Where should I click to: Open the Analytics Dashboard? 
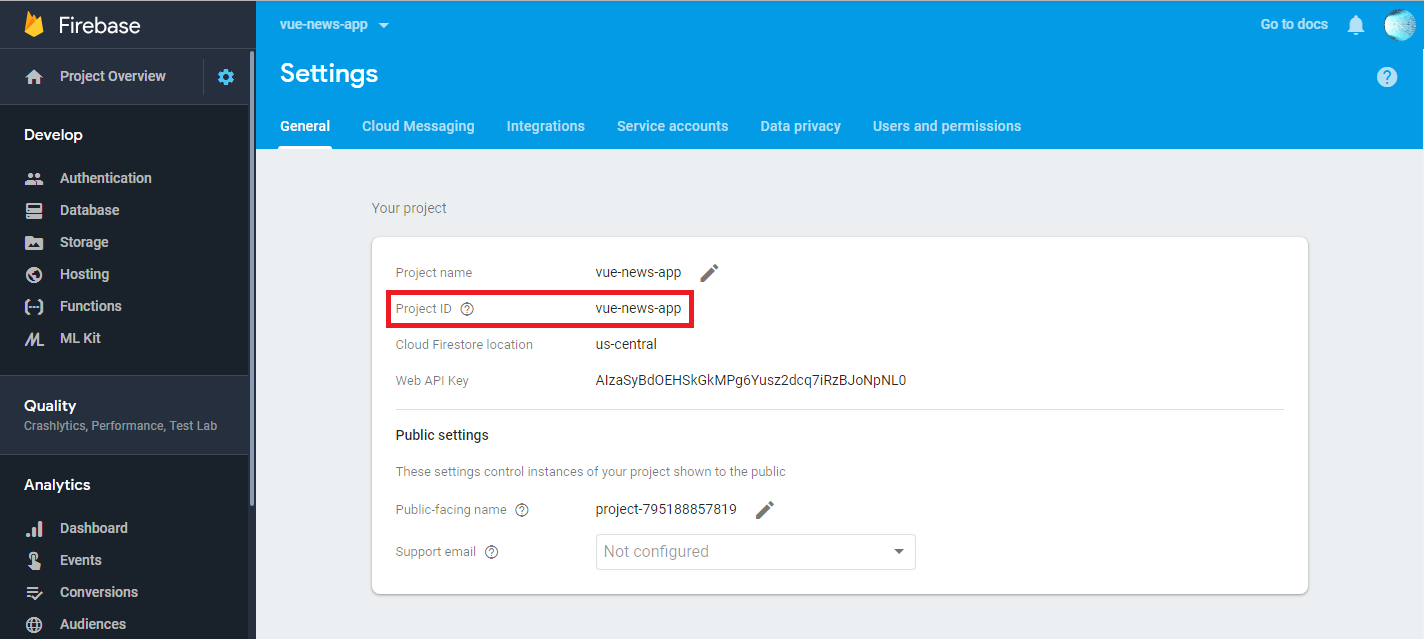coord(93,527)
